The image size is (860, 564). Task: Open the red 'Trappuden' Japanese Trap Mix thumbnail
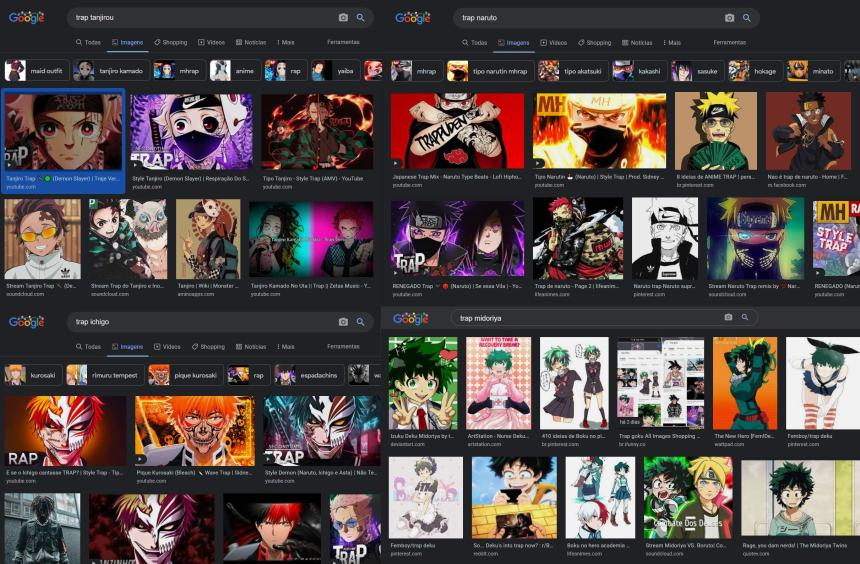[457, 131]
